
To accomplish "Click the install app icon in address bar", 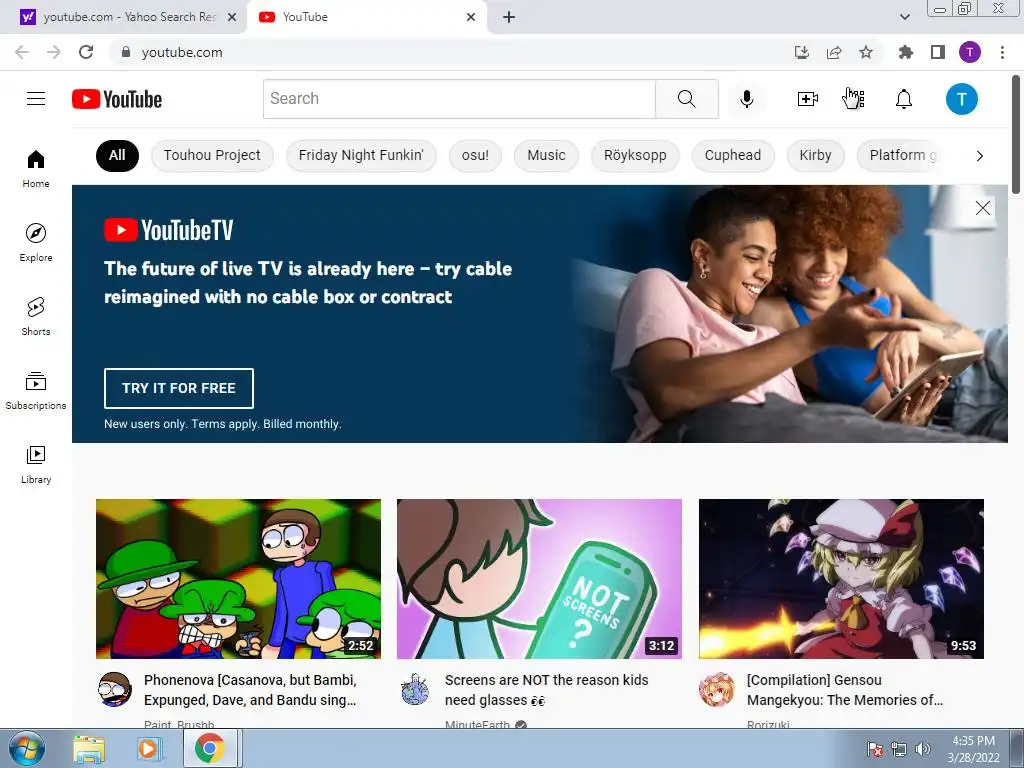I will (x=802, y=52).
